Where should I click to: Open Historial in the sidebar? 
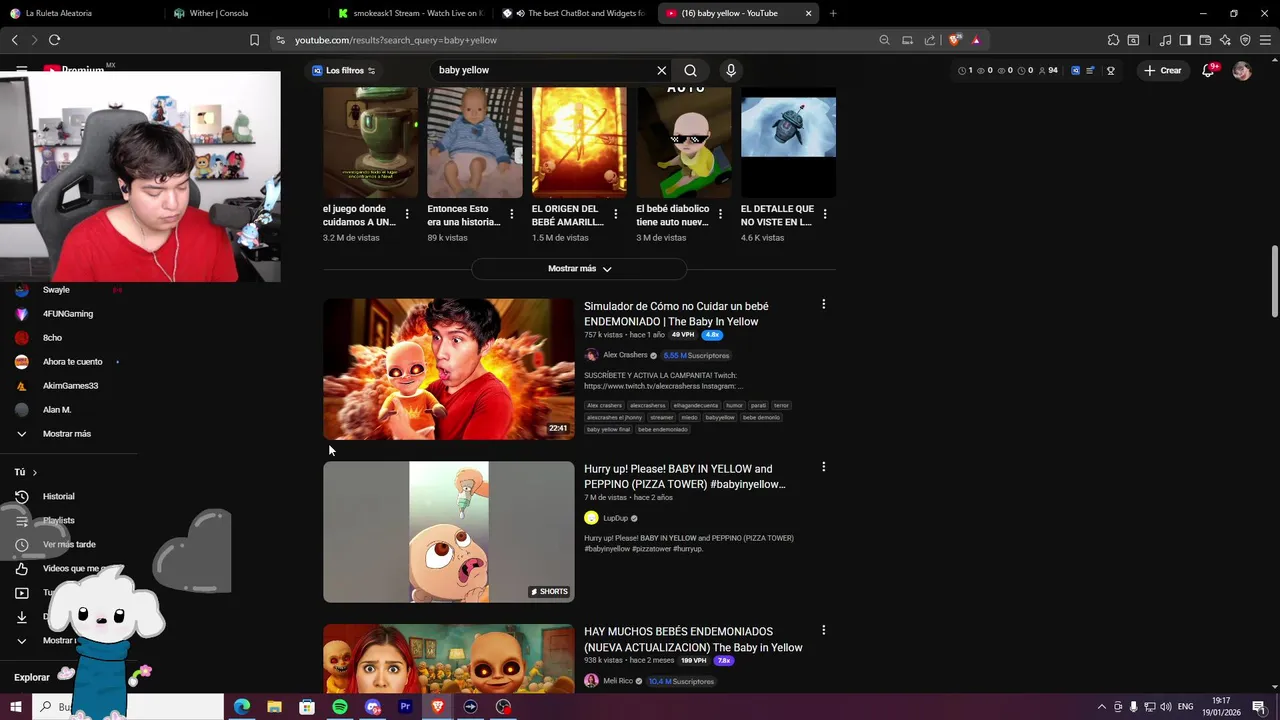58,496
